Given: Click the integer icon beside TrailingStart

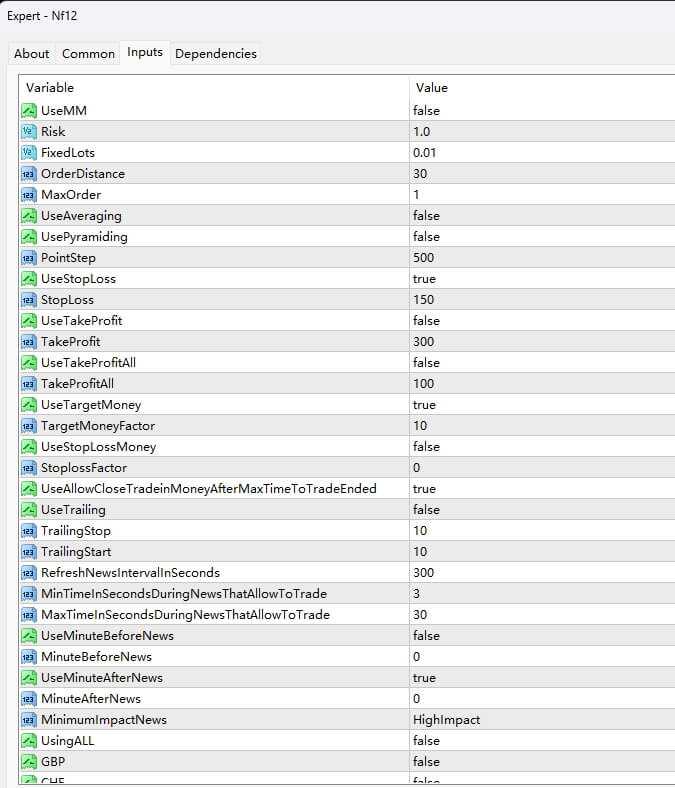Looking at the screenshot, I should click(28, 551).
